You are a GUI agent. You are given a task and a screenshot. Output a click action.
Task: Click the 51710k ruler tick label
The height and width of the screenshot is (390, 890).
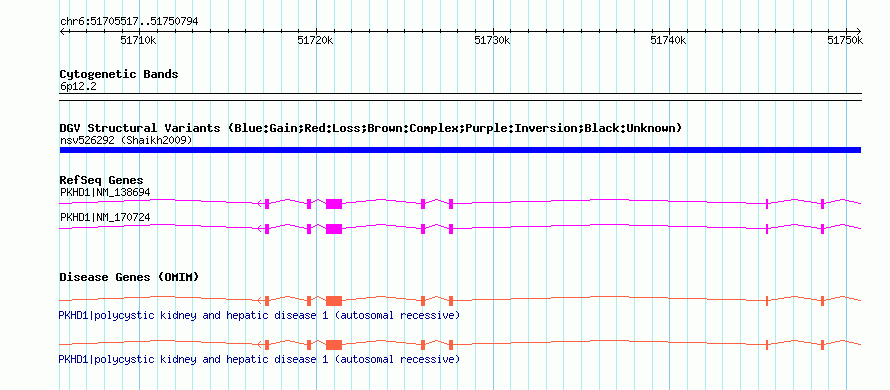tap(139, 40)
